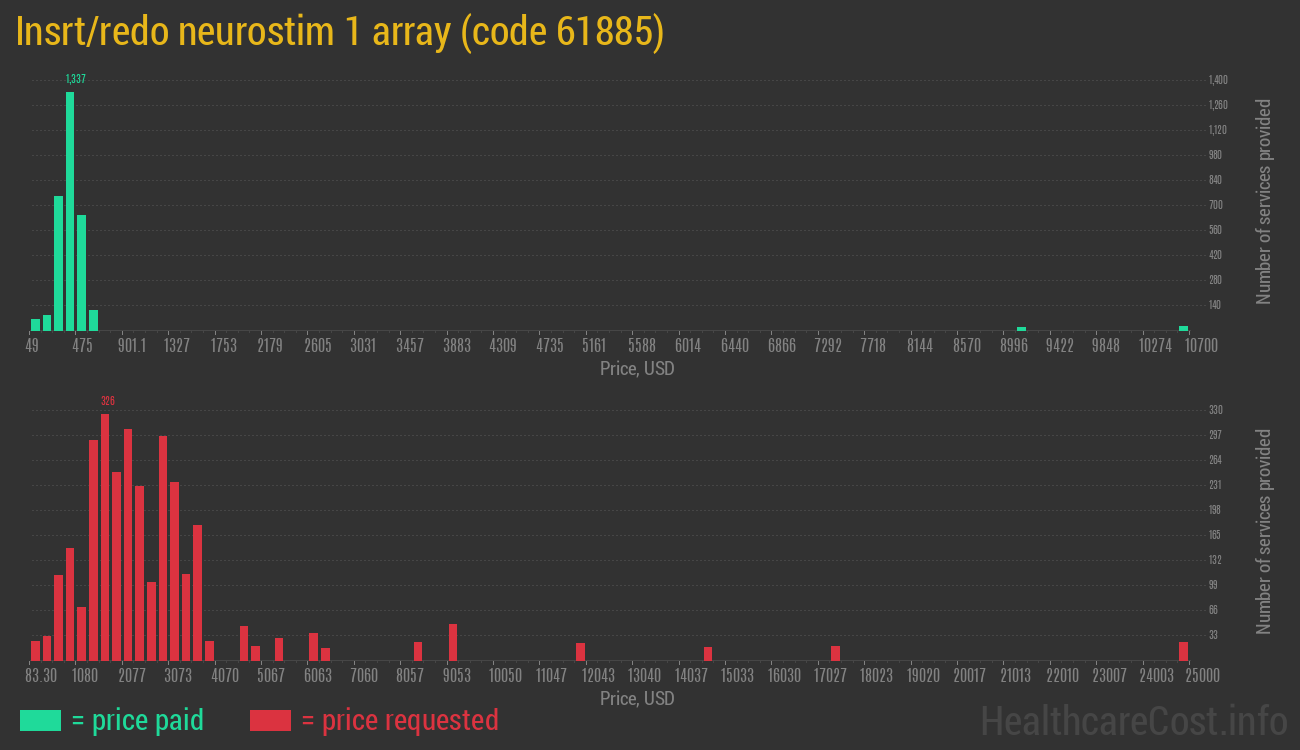1300x750 pixels.
Task: Click the isolated red bar near 17027
Action: coord(835,653)
